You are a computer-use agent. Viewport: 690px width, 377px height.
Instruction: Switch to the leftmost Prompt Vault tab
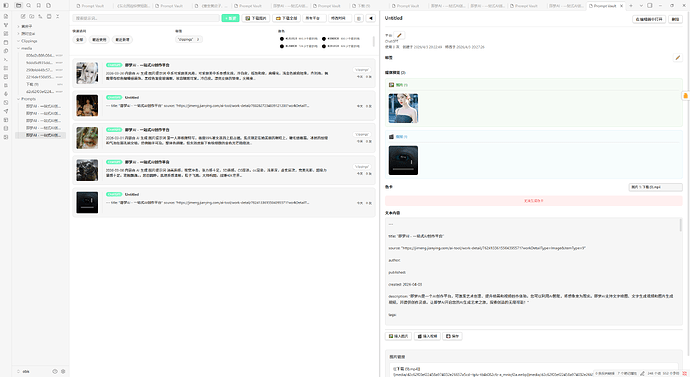[93, 6]
